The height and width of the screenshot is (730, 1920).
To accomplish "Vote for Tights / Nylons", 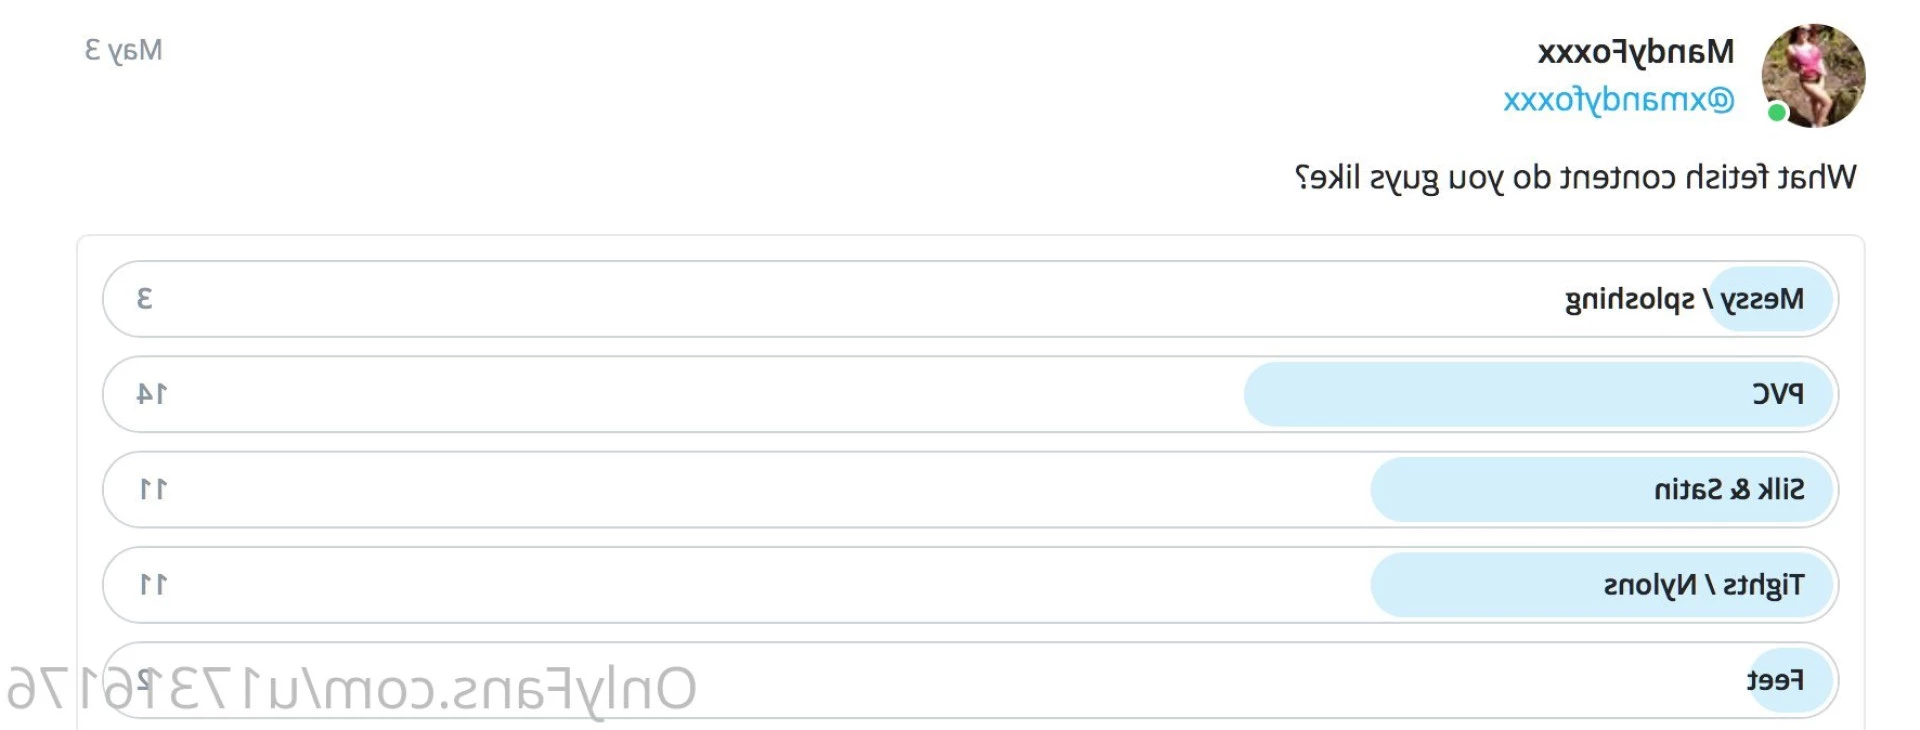I will pyautogui.click(x=970, y=584).
